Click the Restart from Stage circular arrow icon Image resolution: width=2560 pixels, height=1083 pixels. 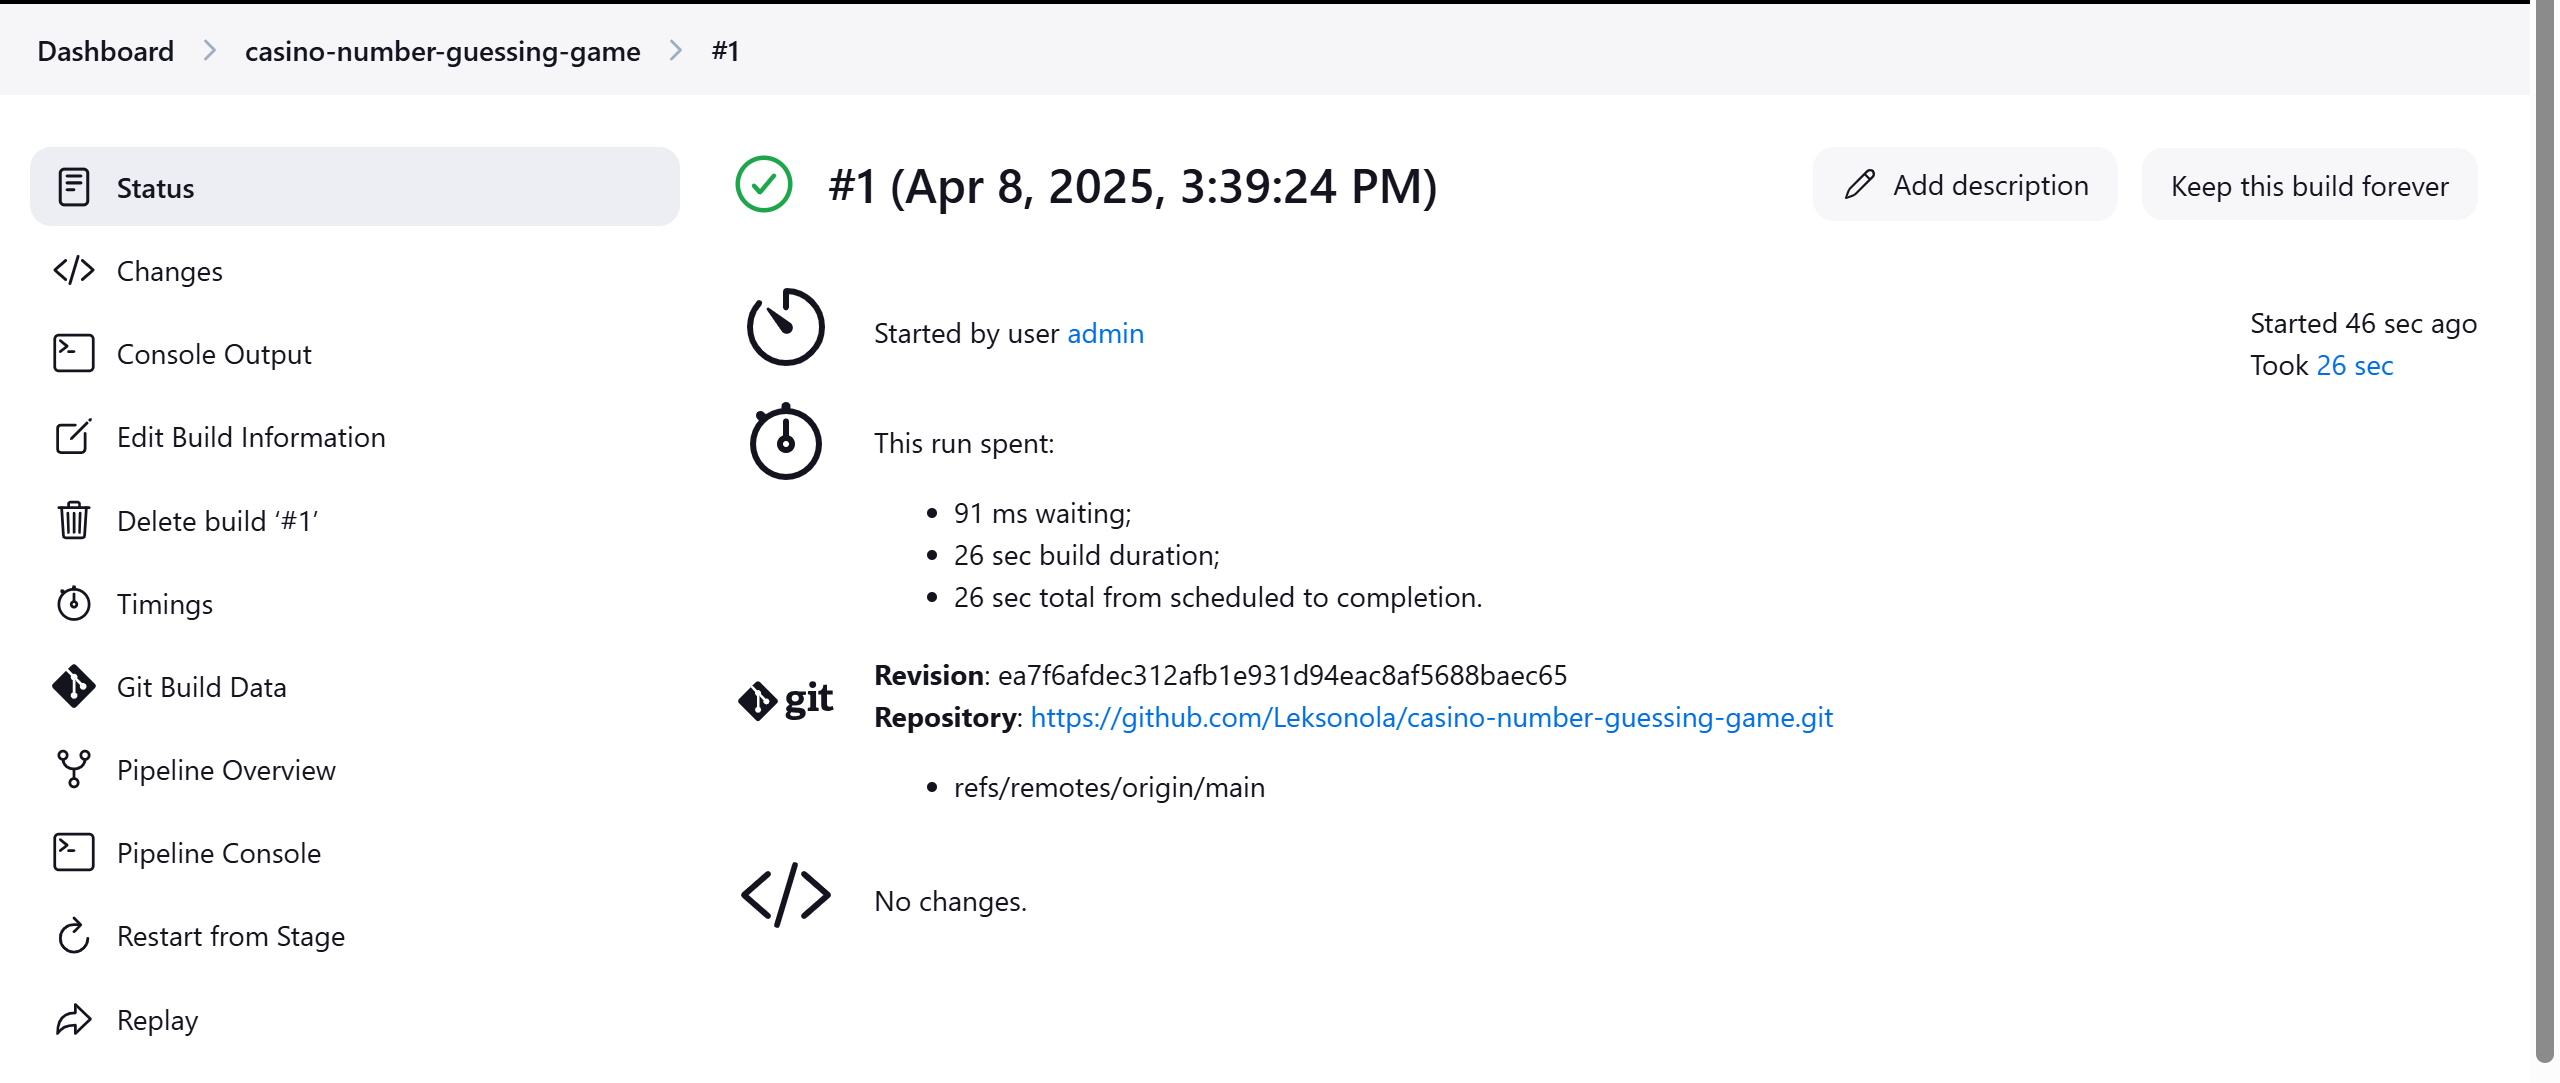pyautogui.click(x=74, y=935)
